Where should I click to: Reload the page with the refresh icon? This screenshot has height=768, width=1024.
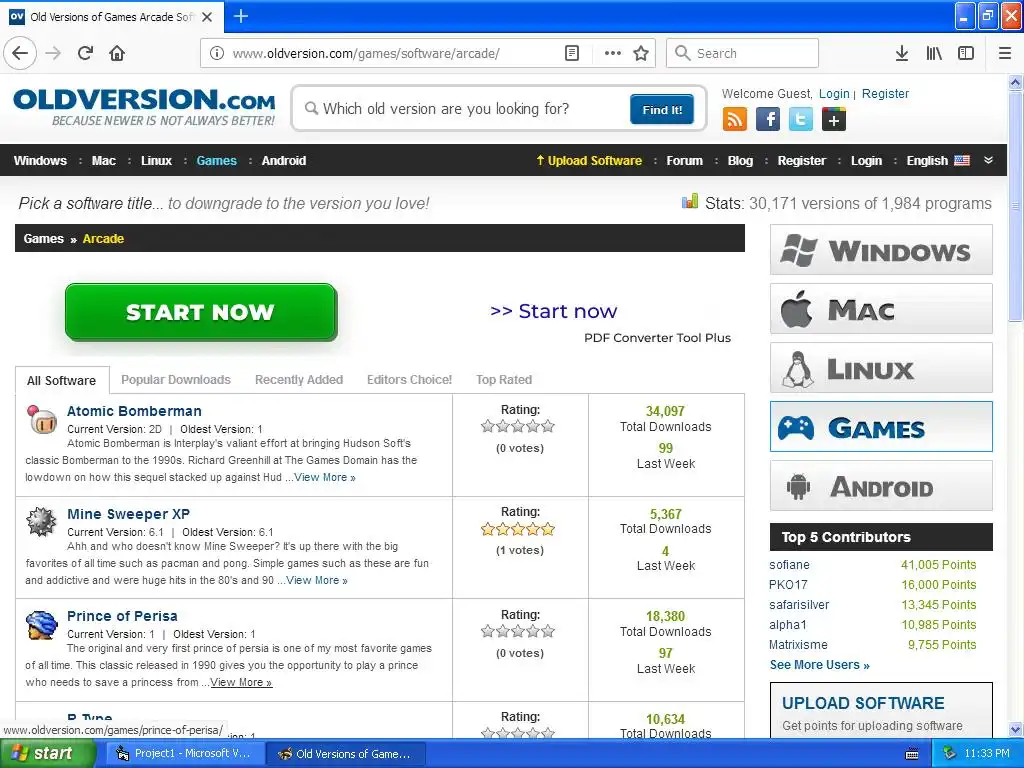coord(85,53)
